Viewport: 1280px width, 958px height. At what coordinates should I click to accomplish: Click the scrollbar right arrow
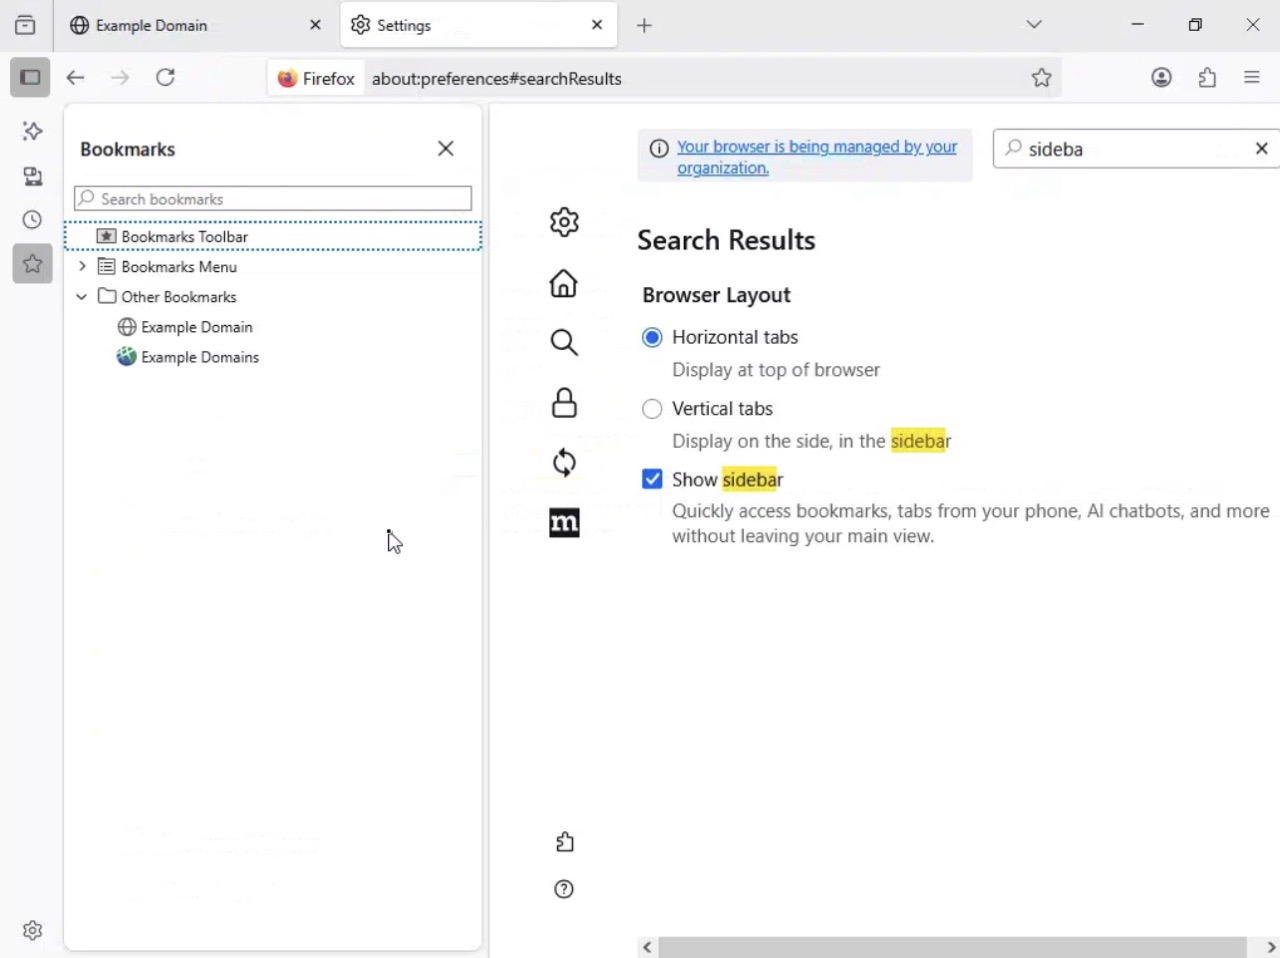pos(1270,947)
